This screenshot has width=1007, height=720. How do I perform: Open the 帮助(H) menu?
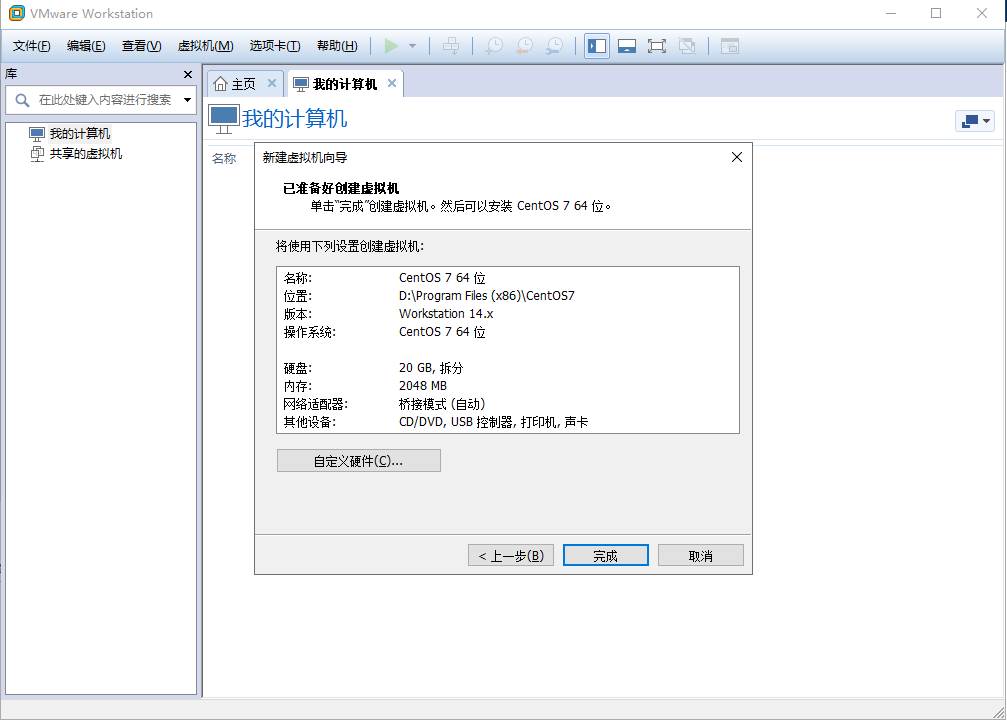337,46
